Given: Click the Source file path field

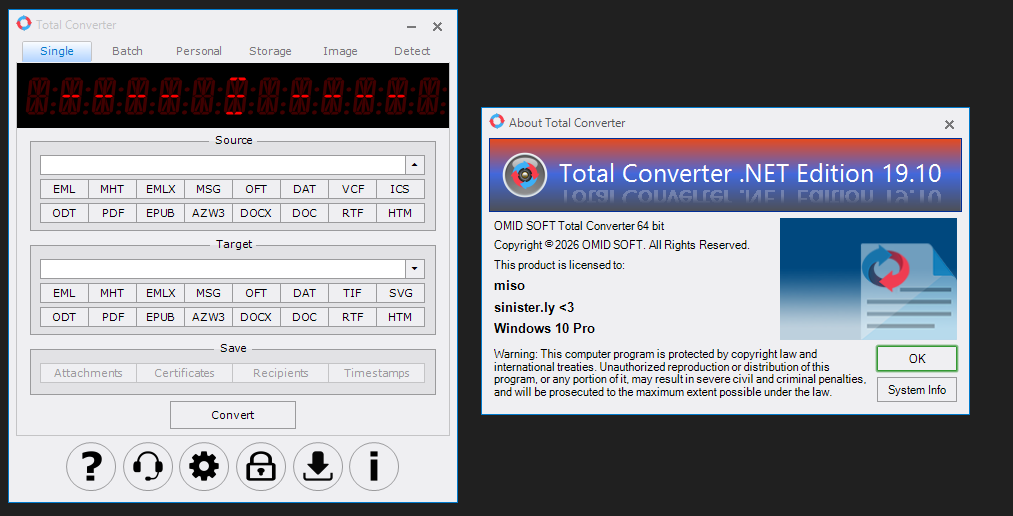Looking at the screenshot, I should (223, 165).
